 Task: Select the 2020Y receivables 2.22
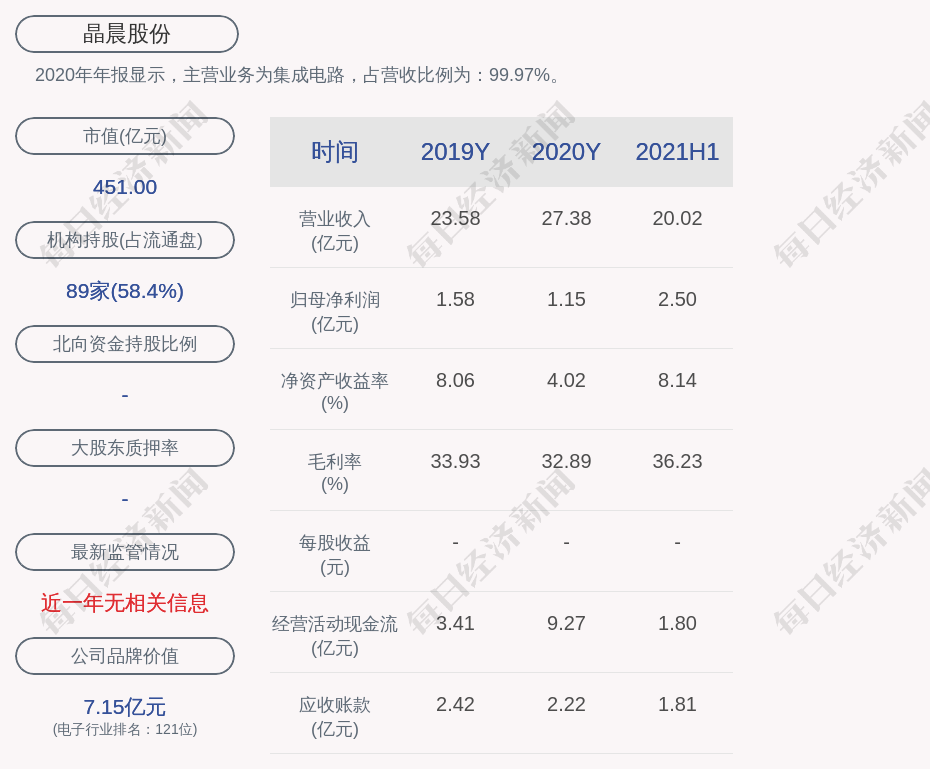pos(566,704)
